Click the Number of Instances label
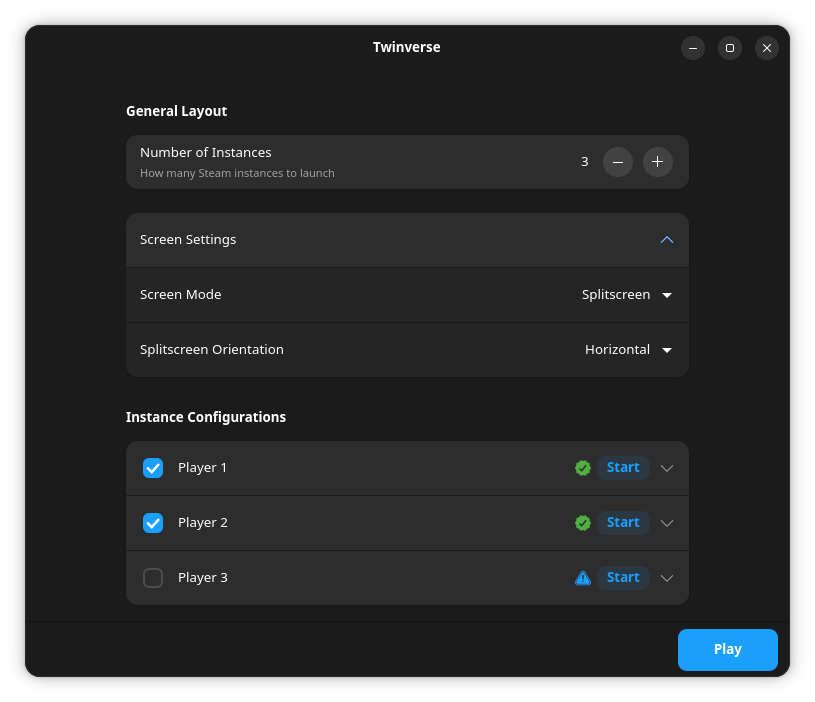The image size is (815, 702). click(x=206, y=153)
